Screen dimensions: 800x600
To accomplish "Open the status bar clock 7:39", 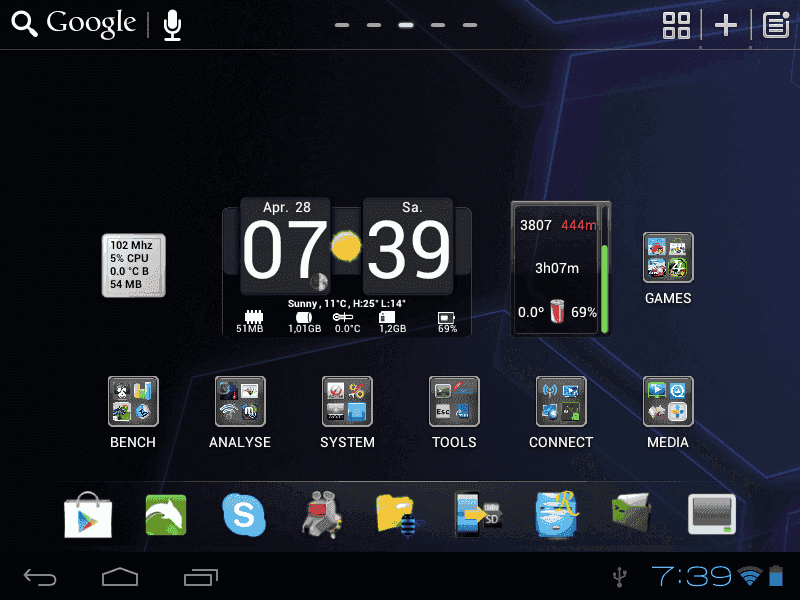I will [692, 576].
